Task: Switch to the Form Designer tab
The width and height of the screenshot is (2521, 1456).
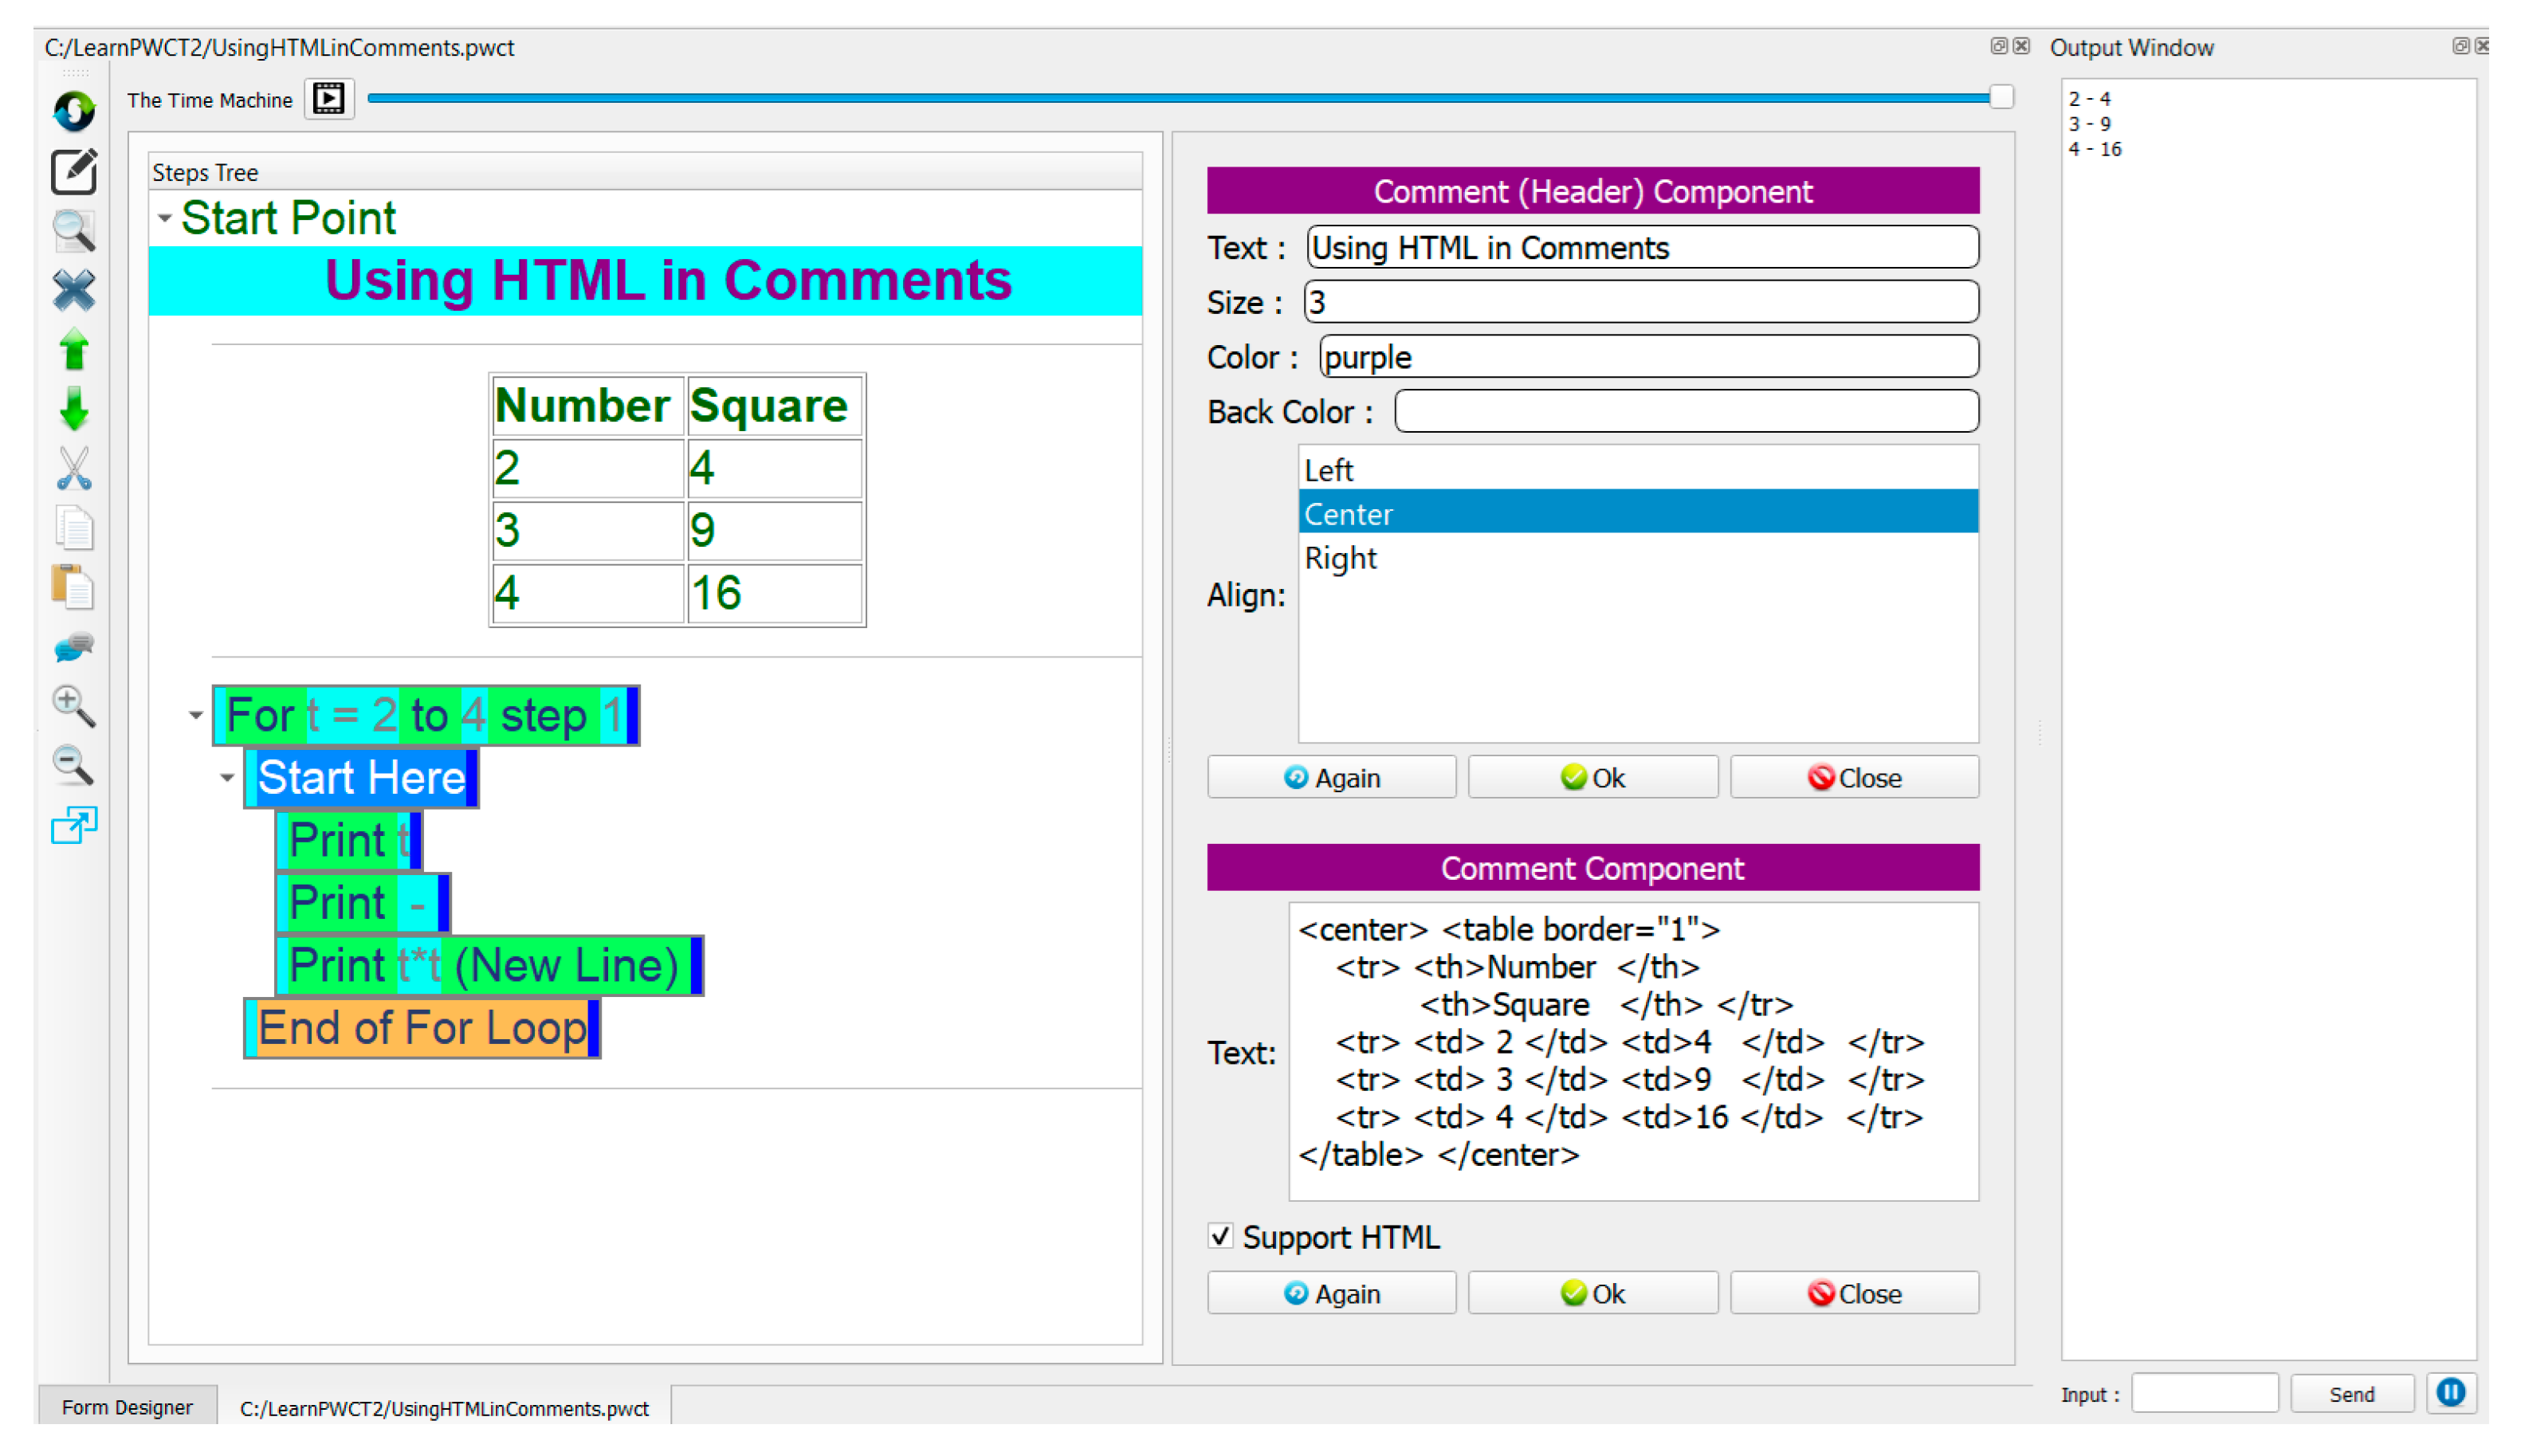Action: (127, 1407)
